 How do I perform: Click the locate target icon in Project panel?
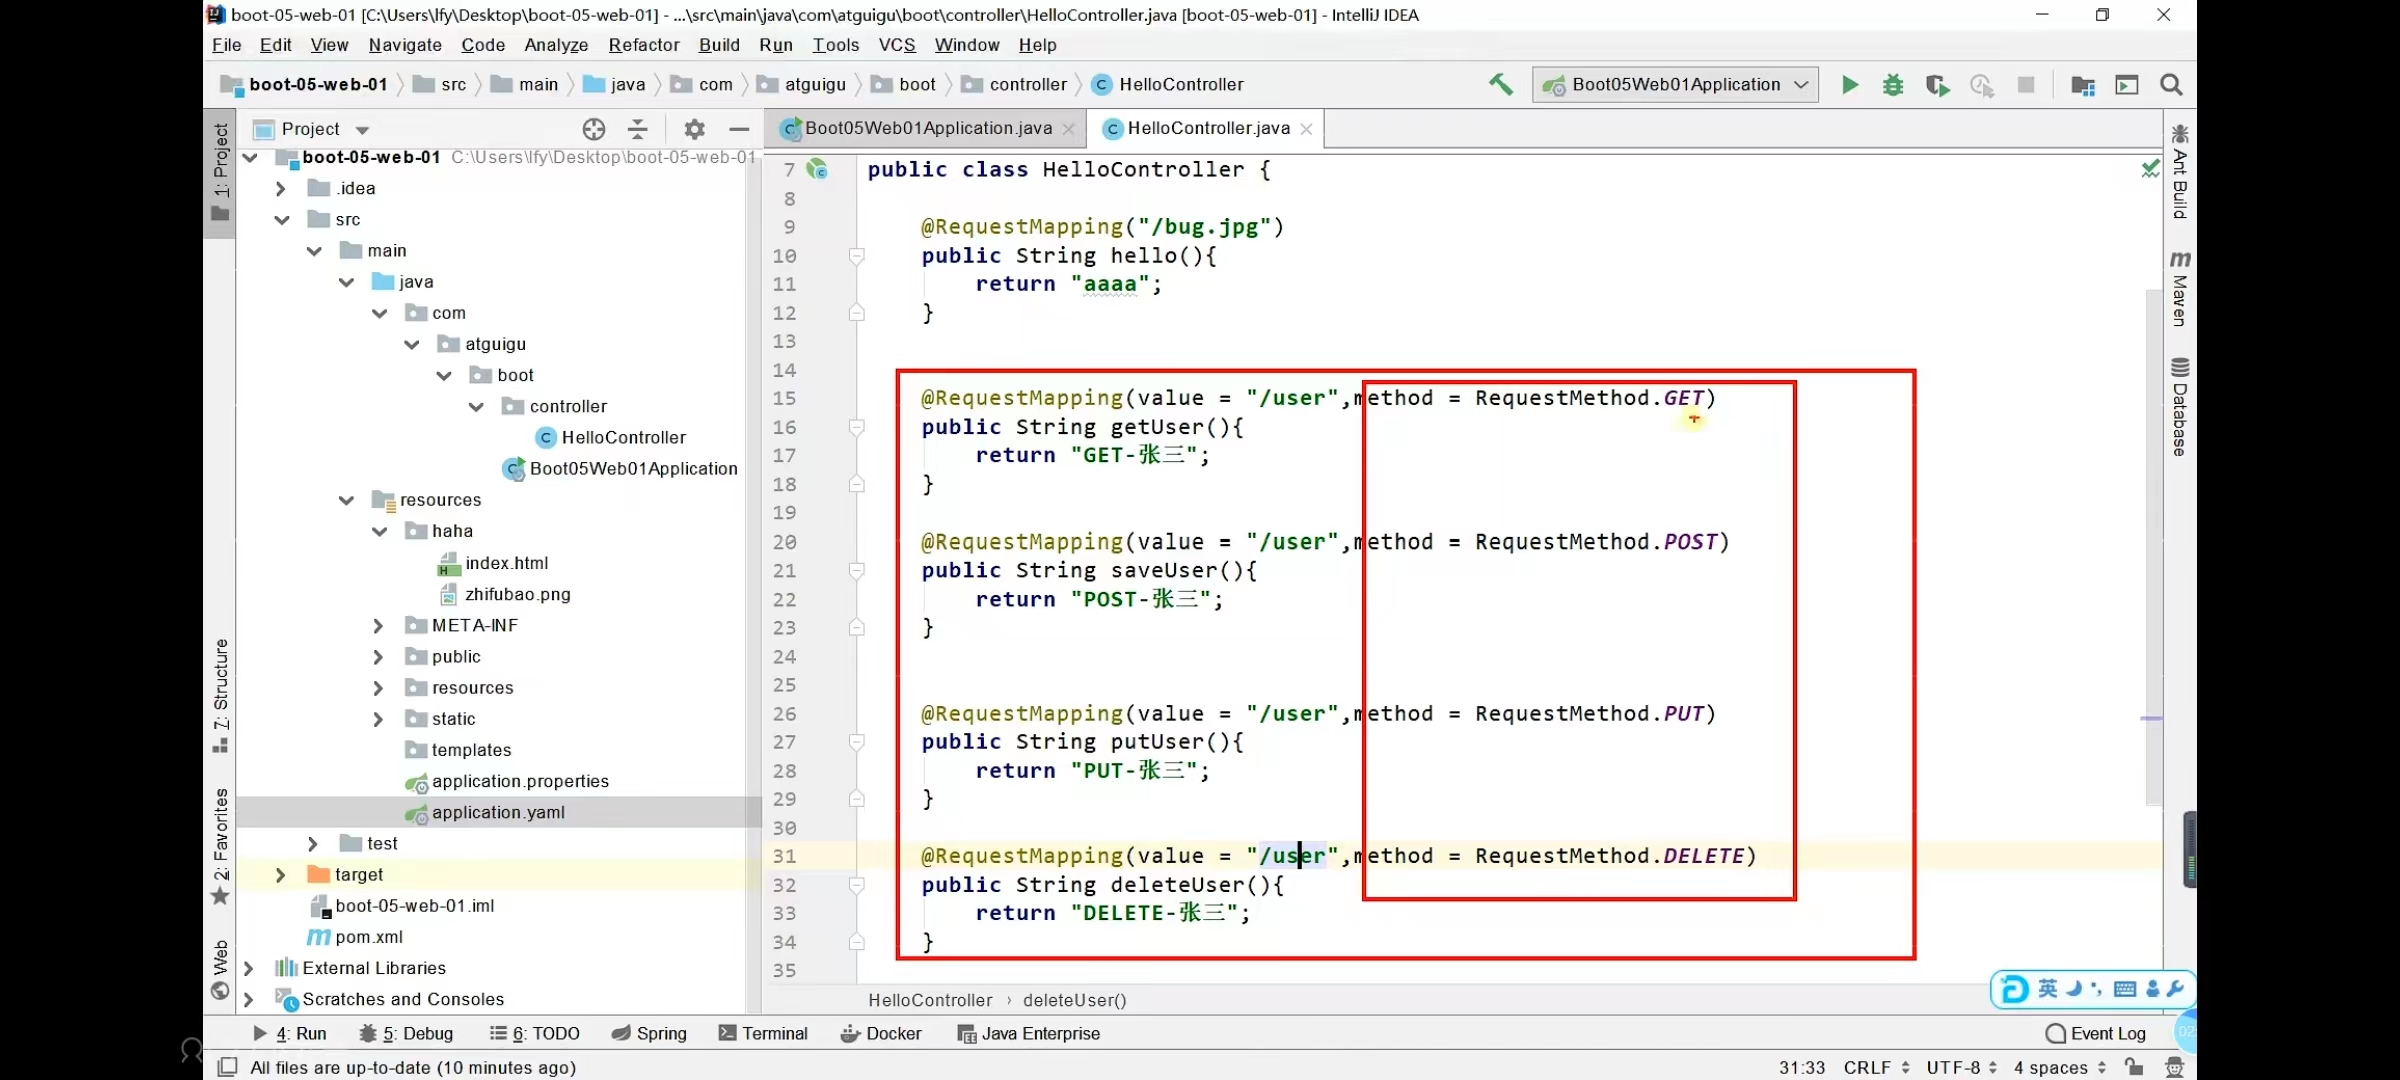(594, 129)
